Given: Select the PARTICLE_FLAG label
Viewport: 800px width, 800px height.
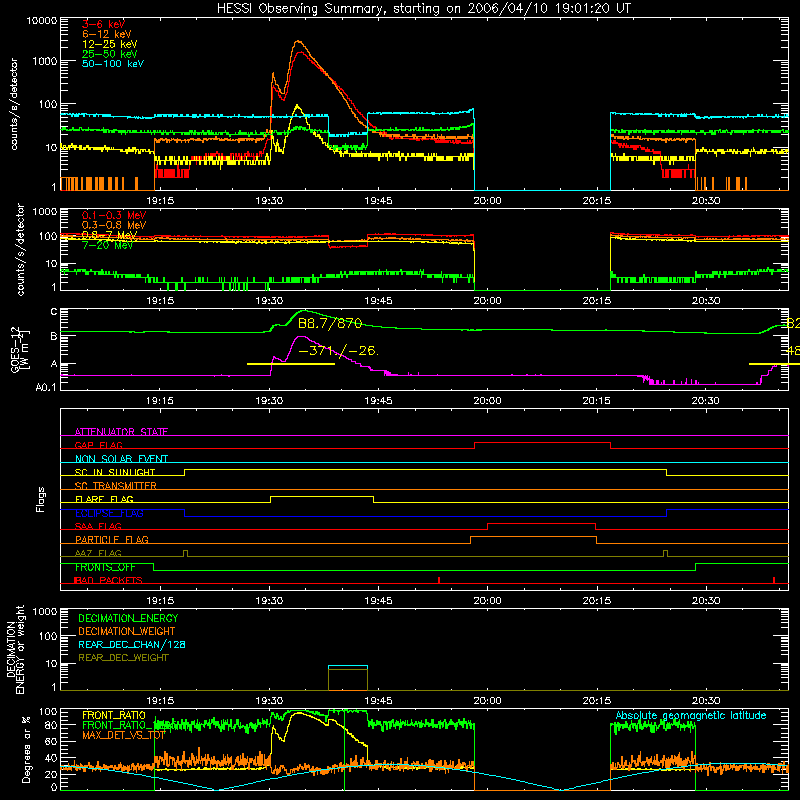Looking at the screenshot, I should (x=112, y=540).
